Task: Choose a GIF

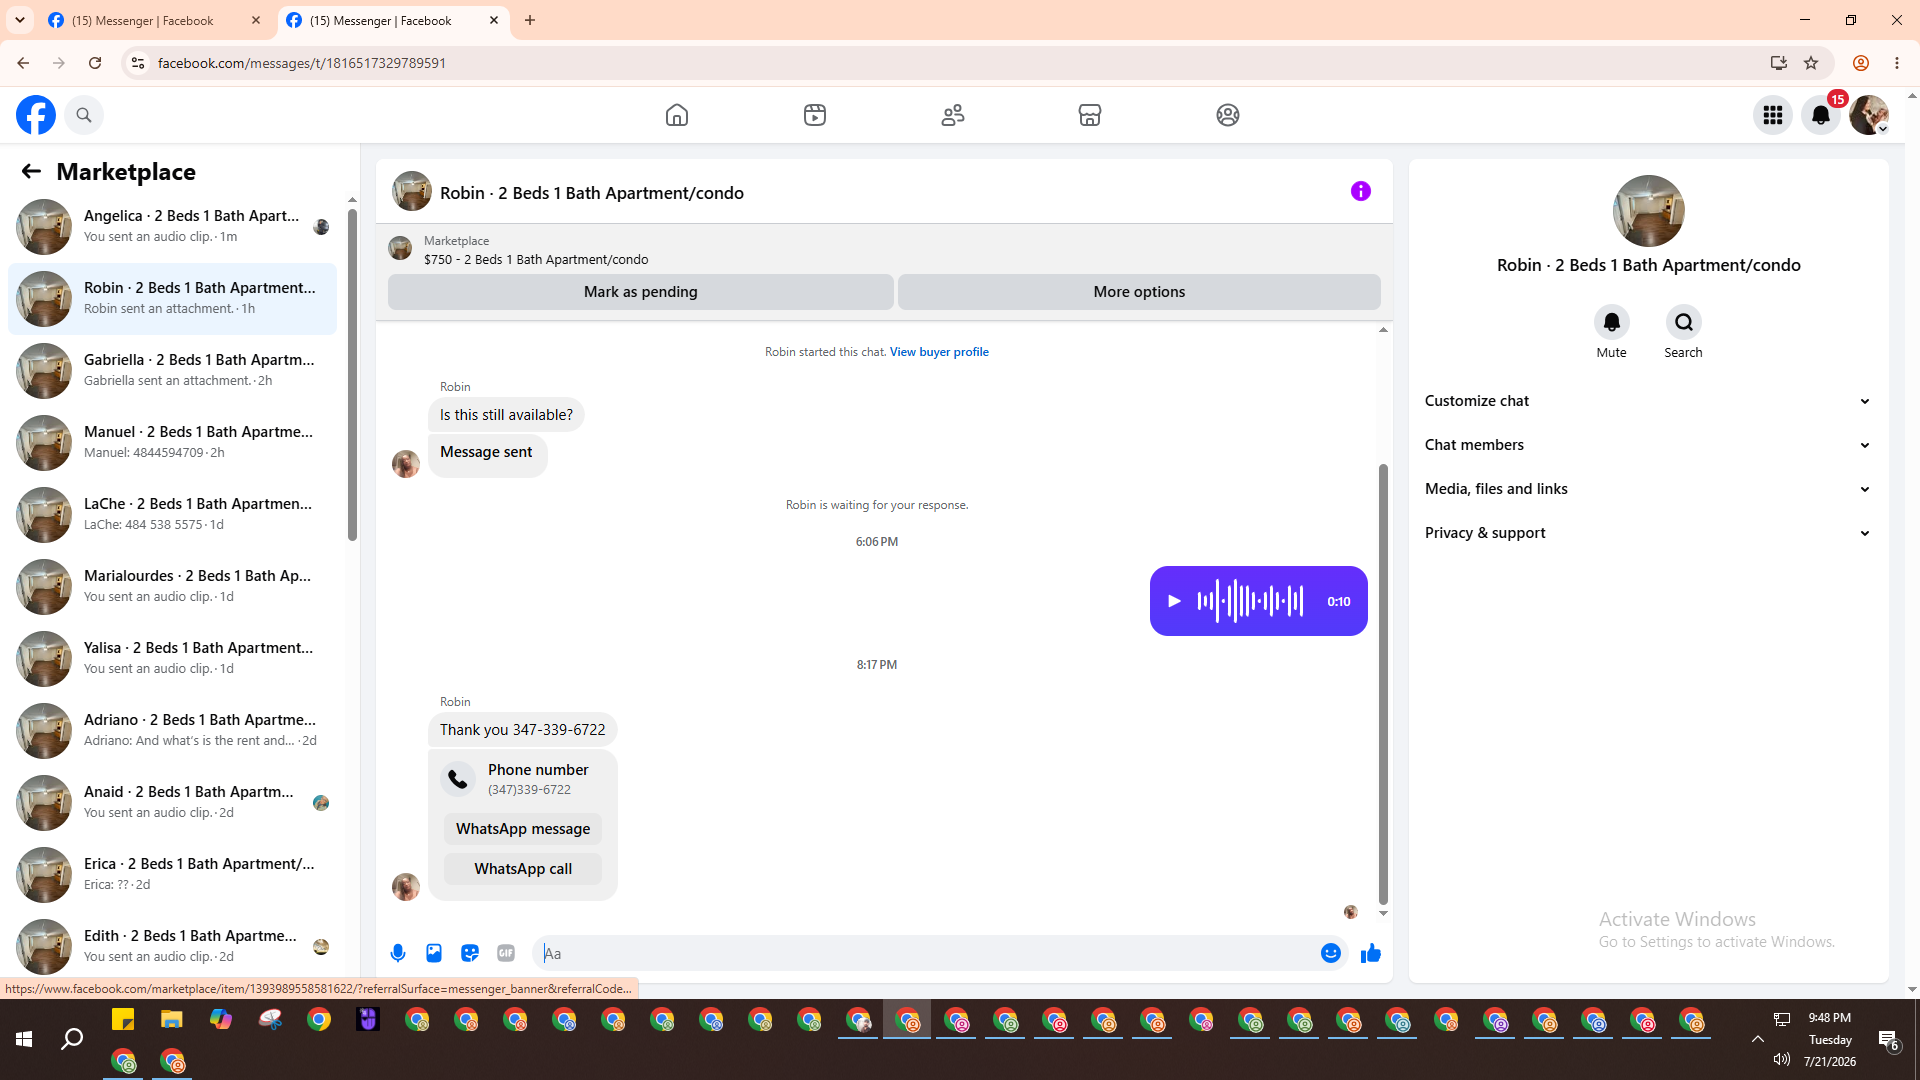Action: 506,953
